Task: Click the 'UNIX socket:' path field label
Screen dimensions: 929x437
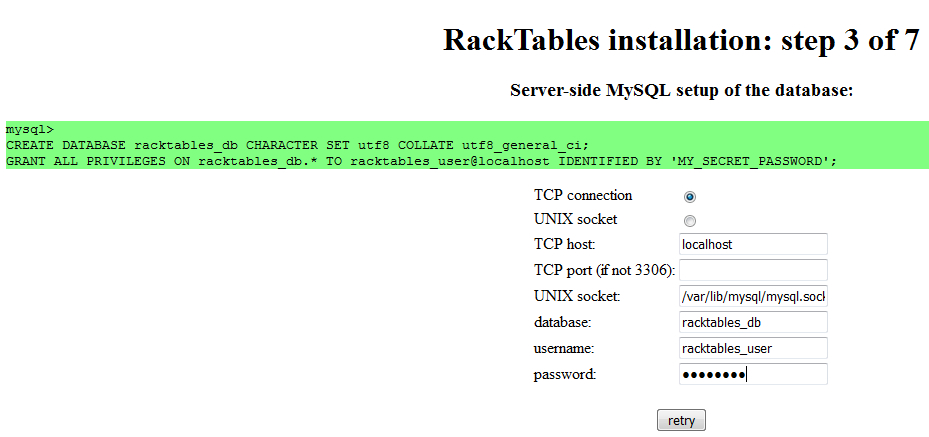Action: tap(577, 296)
